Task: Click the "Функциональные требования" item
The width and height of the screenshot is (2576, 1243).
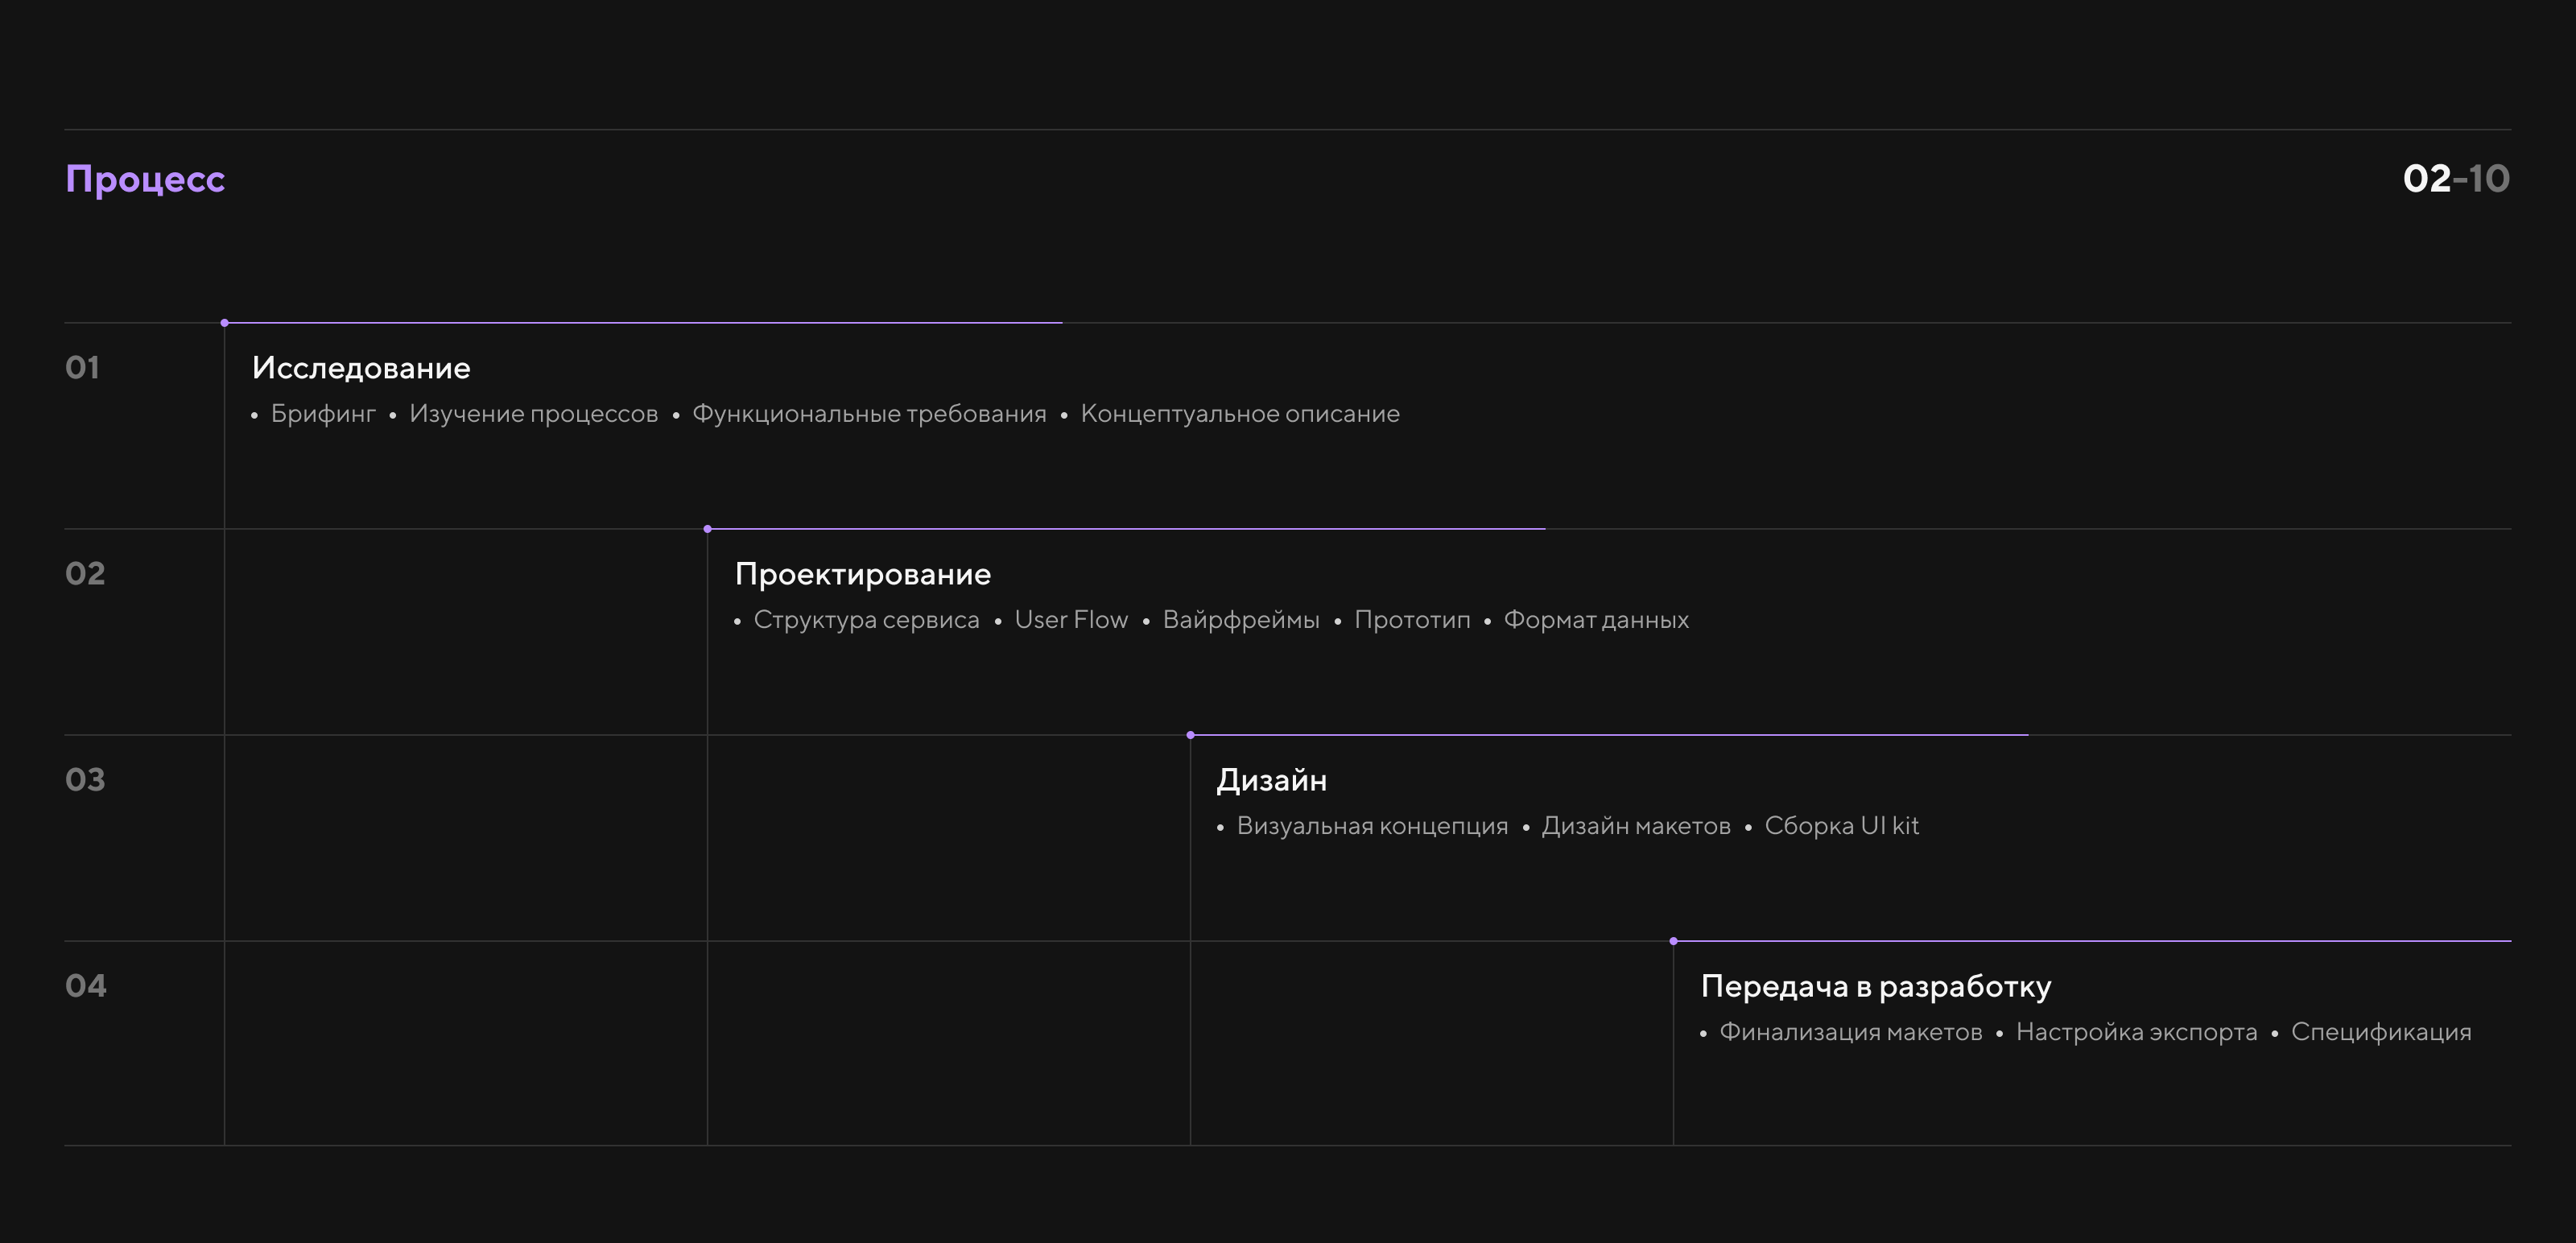Action: 869,414
